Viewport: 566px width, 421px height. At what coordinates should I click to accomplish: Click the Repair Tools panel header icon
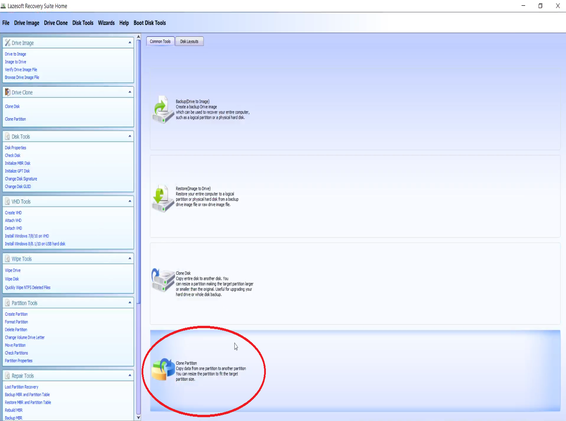pyautogui.click(x=7, y=376)
